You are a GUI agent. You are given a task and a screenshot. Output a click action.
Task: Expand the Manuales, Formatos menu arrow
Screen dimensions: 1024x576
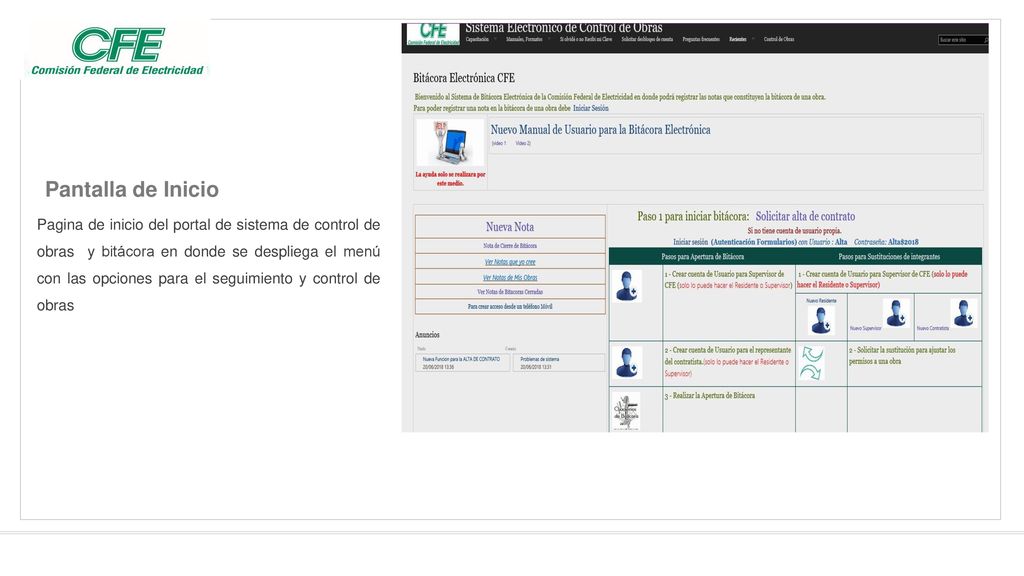(549, 39)
